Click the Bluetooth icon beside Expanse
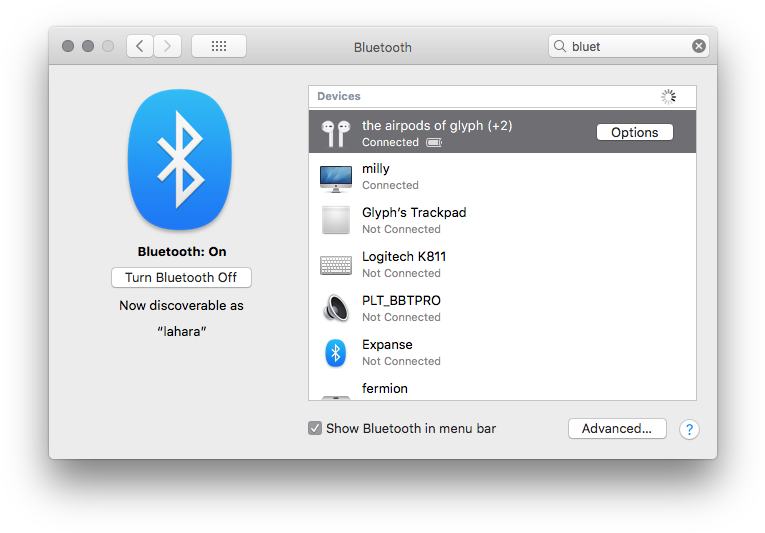 336,353
